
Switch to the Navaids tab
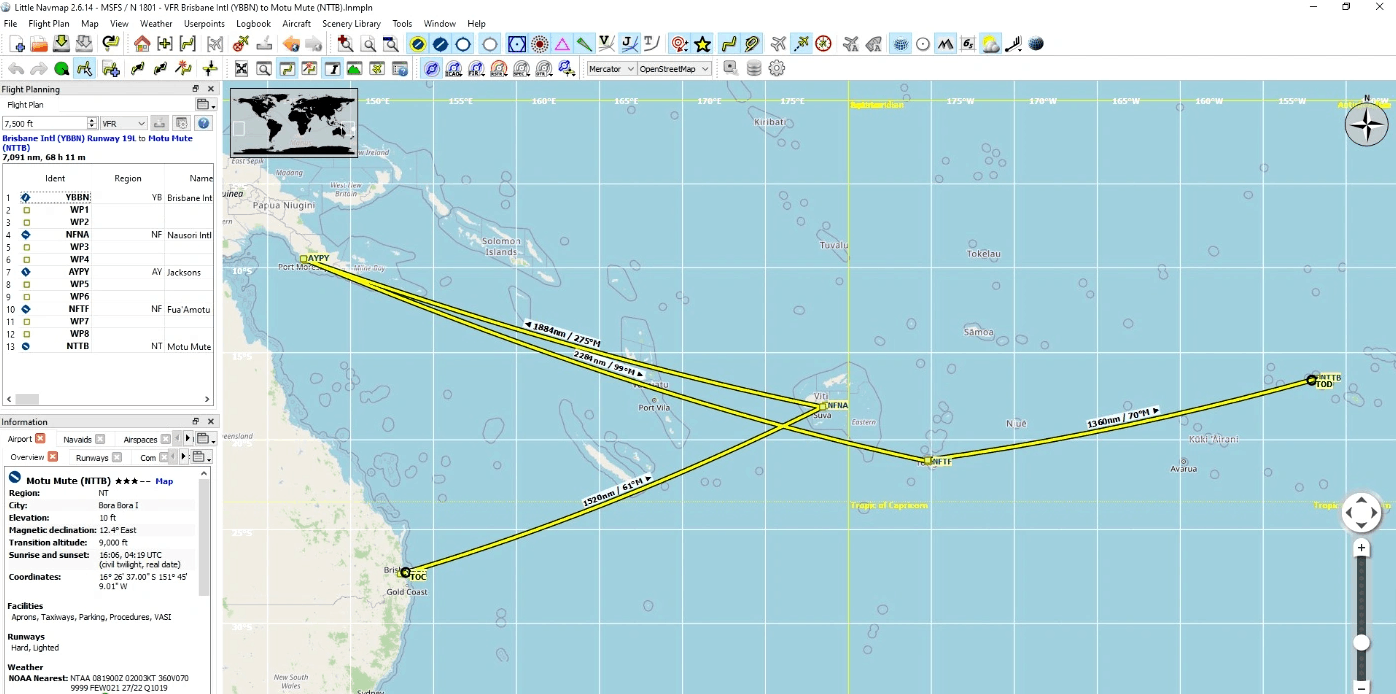[x=77, y=439]
